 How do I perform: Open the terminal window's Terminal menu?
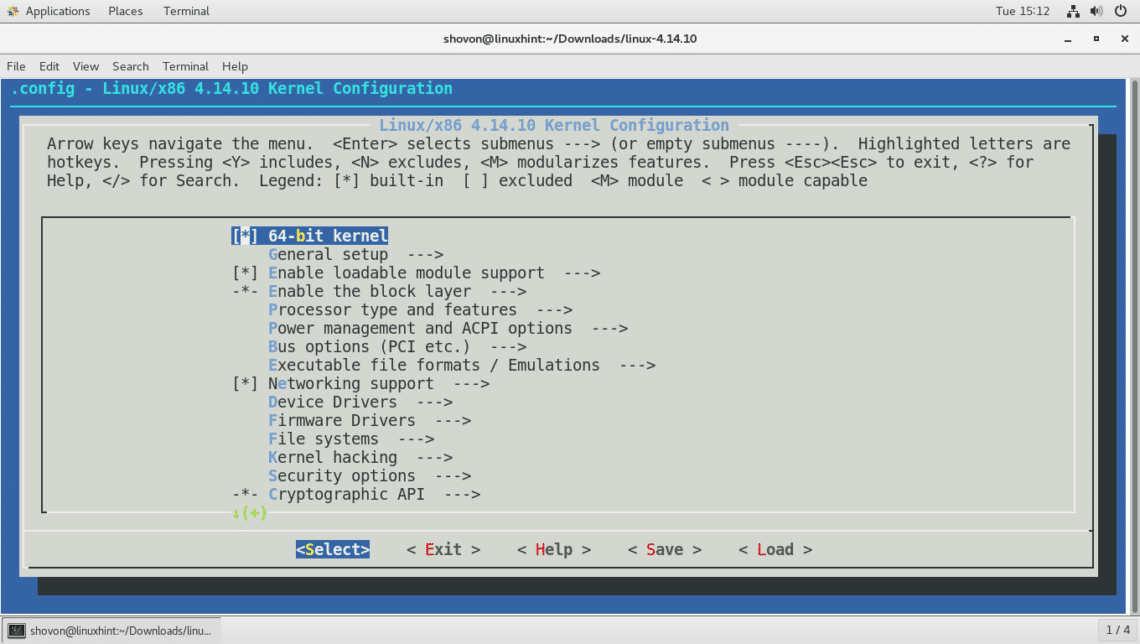tap(185, 66)
